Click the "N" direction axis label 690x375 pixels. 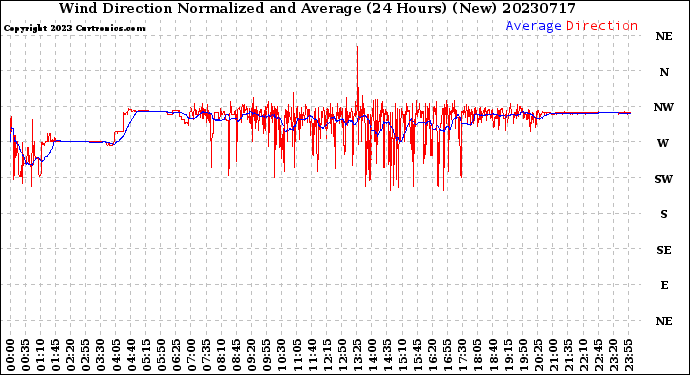664,72
